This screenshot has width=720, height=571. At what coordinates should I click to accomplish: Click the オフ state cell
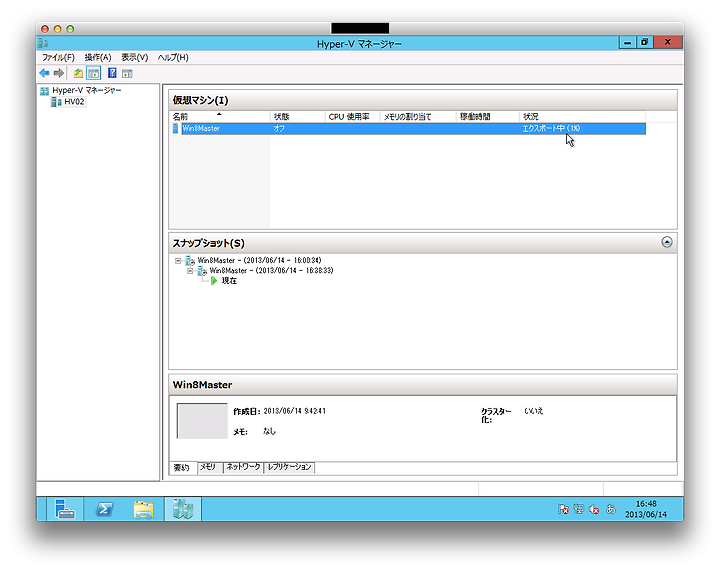279,129
